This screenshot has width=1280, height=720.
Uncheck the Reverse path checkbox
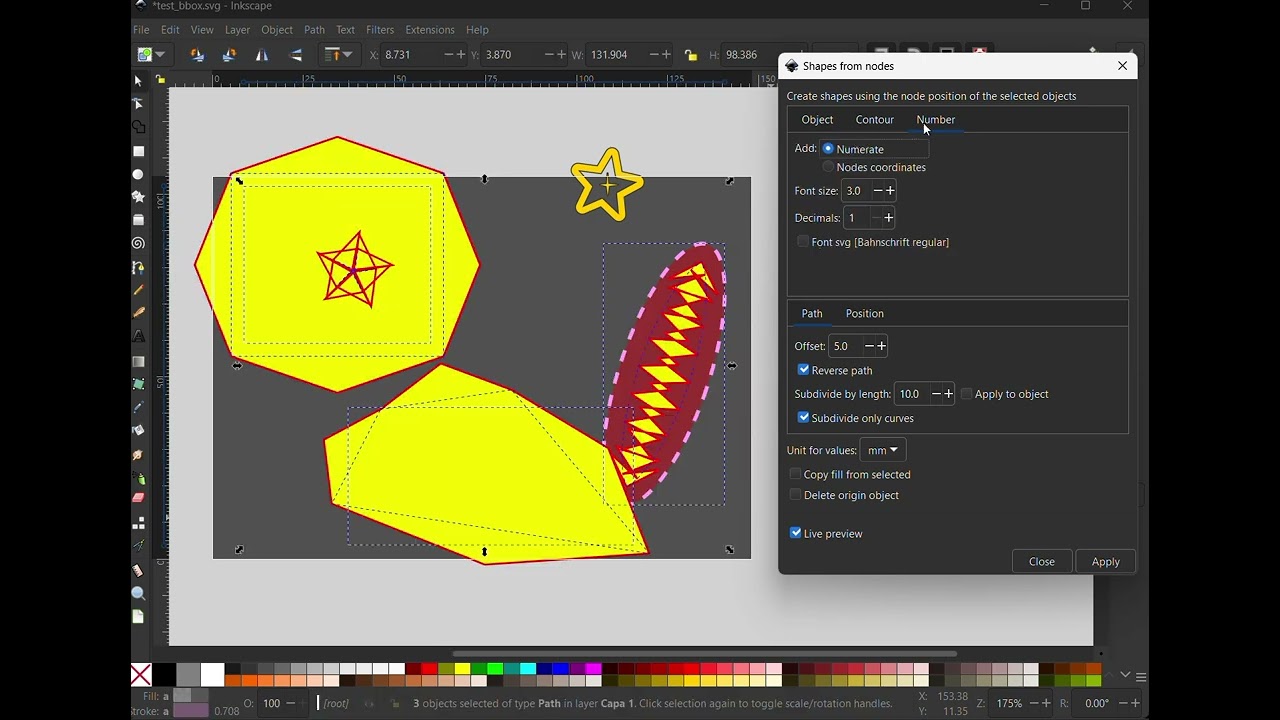tap(803, 370)
